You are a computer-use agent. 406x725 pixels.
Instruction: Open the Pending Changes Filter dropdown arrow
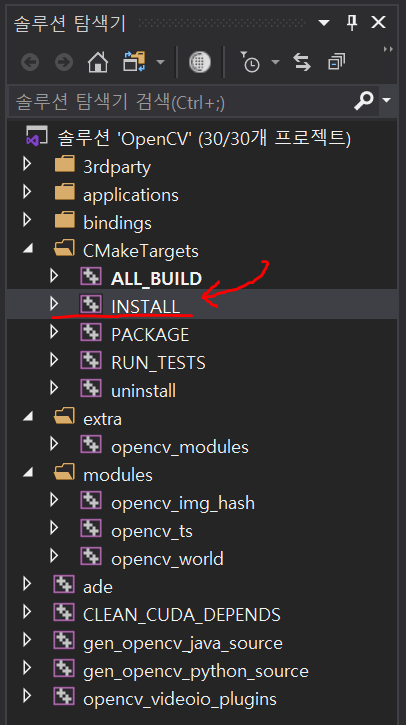click(x=276, y=62)
